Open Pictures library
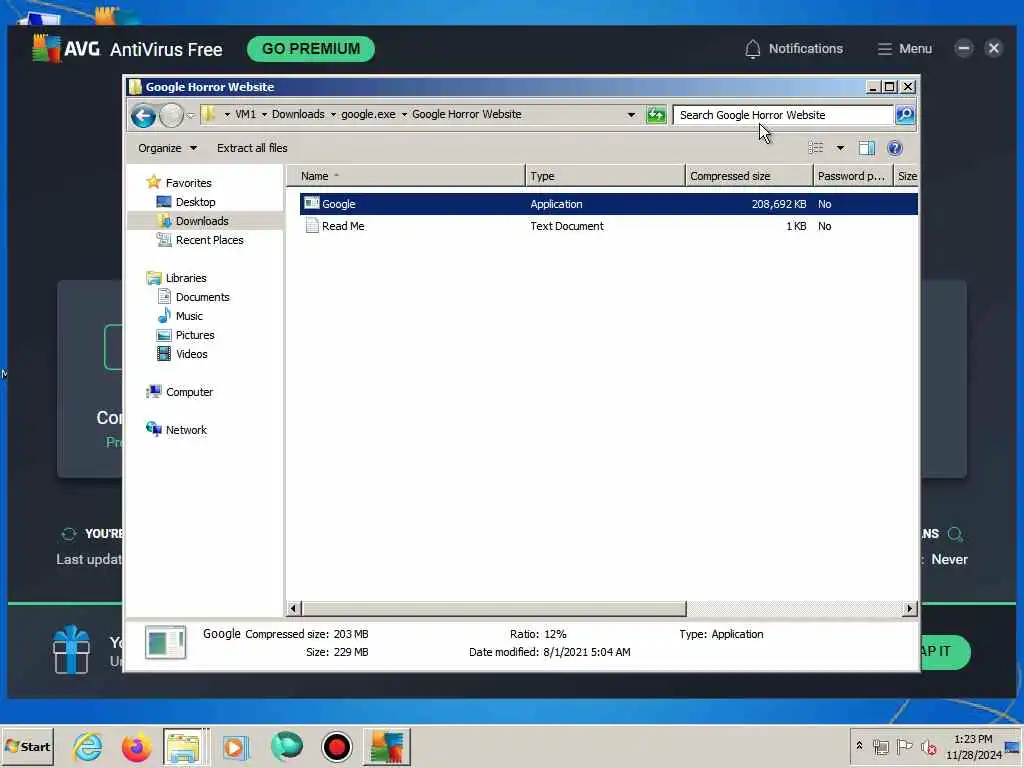 [195, 334]
